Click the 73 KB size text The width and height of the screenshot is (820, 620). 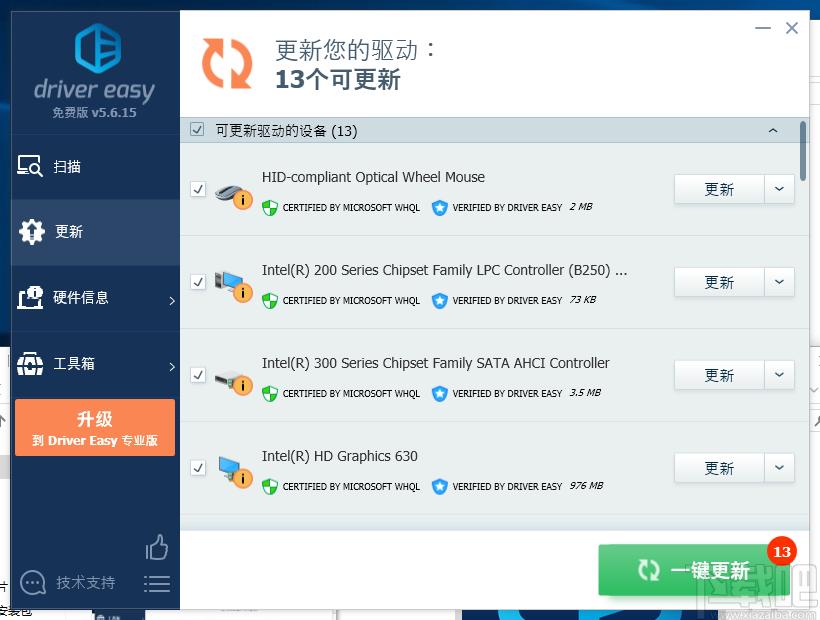583,300
